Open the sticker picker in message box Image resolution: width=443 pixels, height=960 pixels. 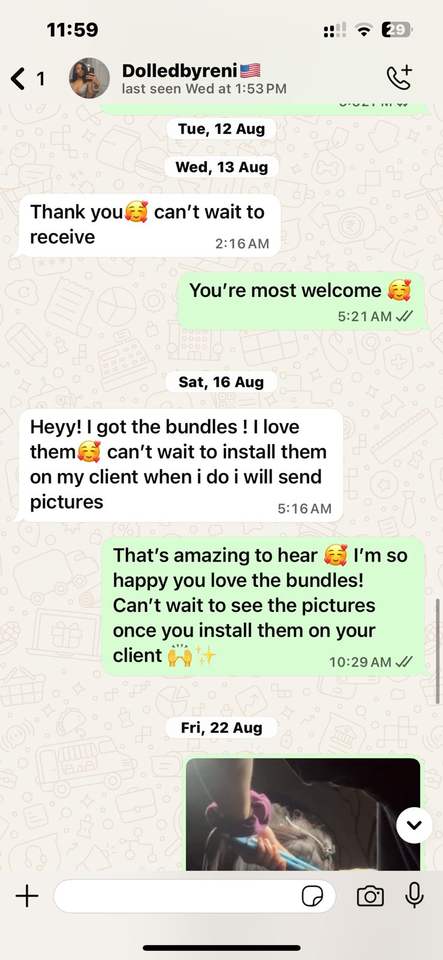tap(313, 897)
